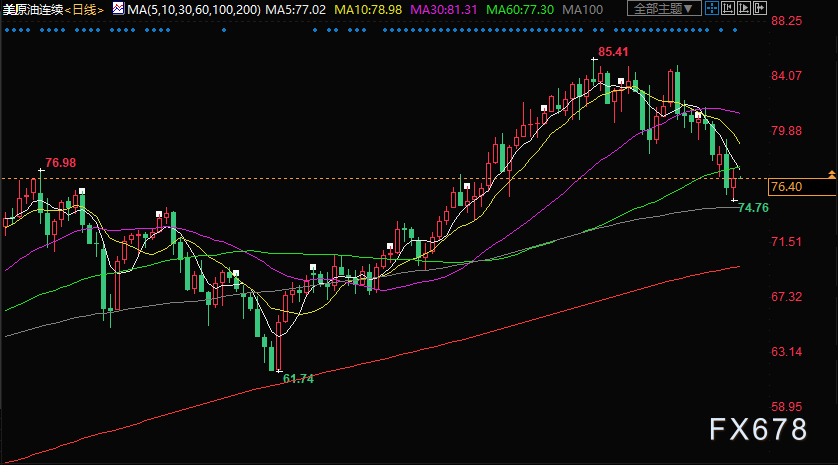Select the MA60:77.30 value

coord(520,10)
